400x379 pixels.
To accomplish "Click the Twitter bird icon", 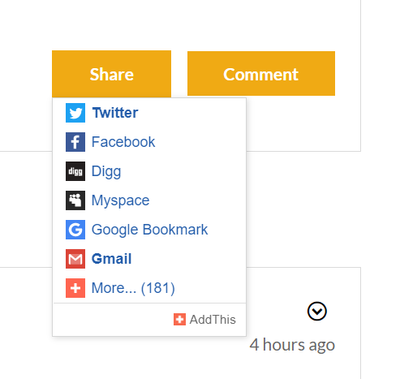I will 75,113.
